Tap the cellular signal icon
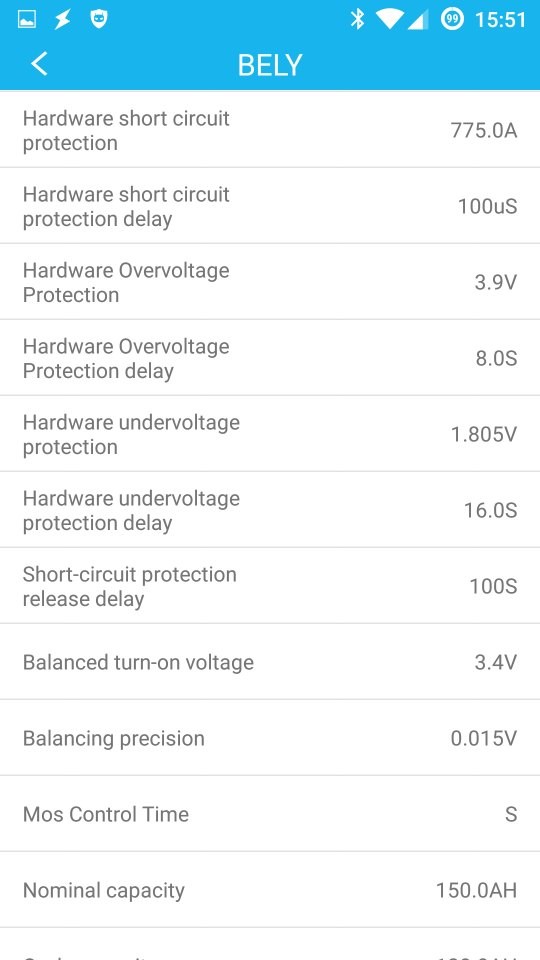The width and height of the screenshot is (540, 960). coord(417,20)
